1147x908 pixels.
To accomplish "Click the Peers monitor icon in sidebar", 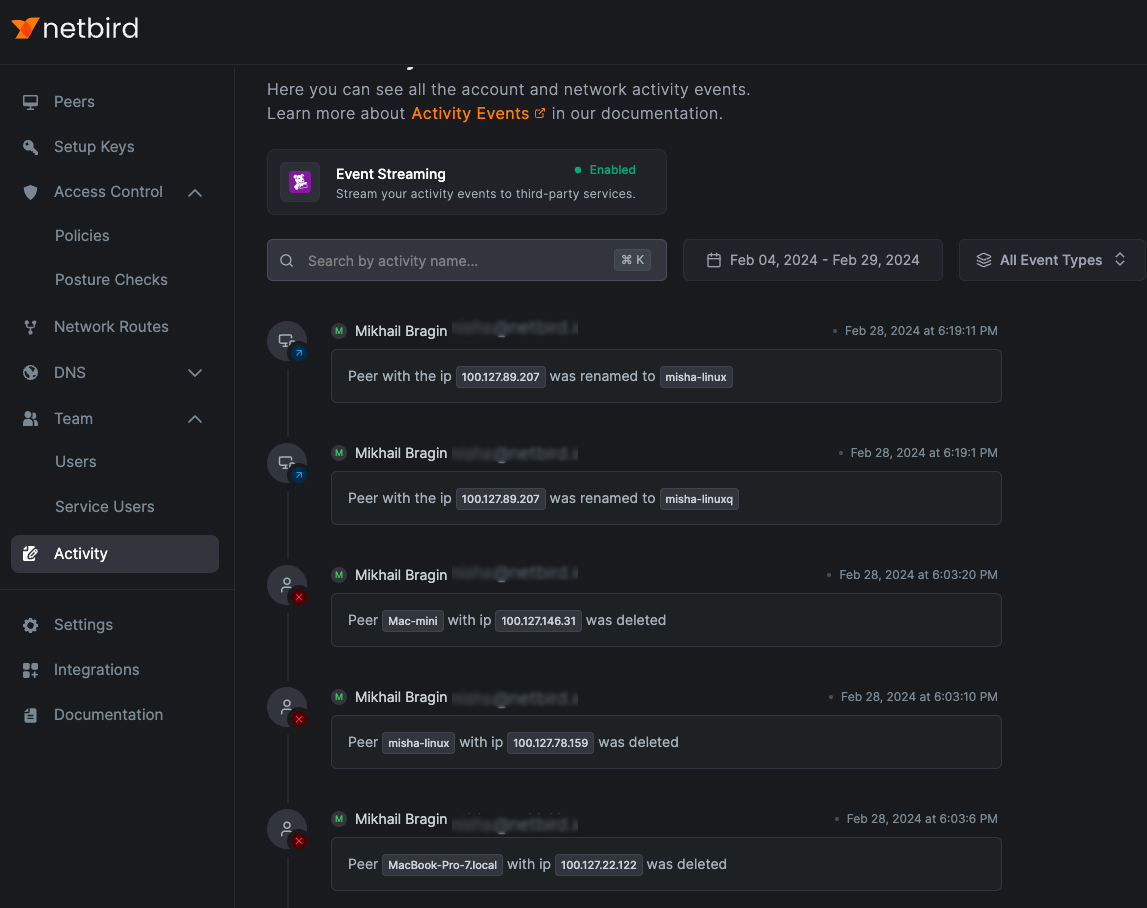I will point(31,102).
